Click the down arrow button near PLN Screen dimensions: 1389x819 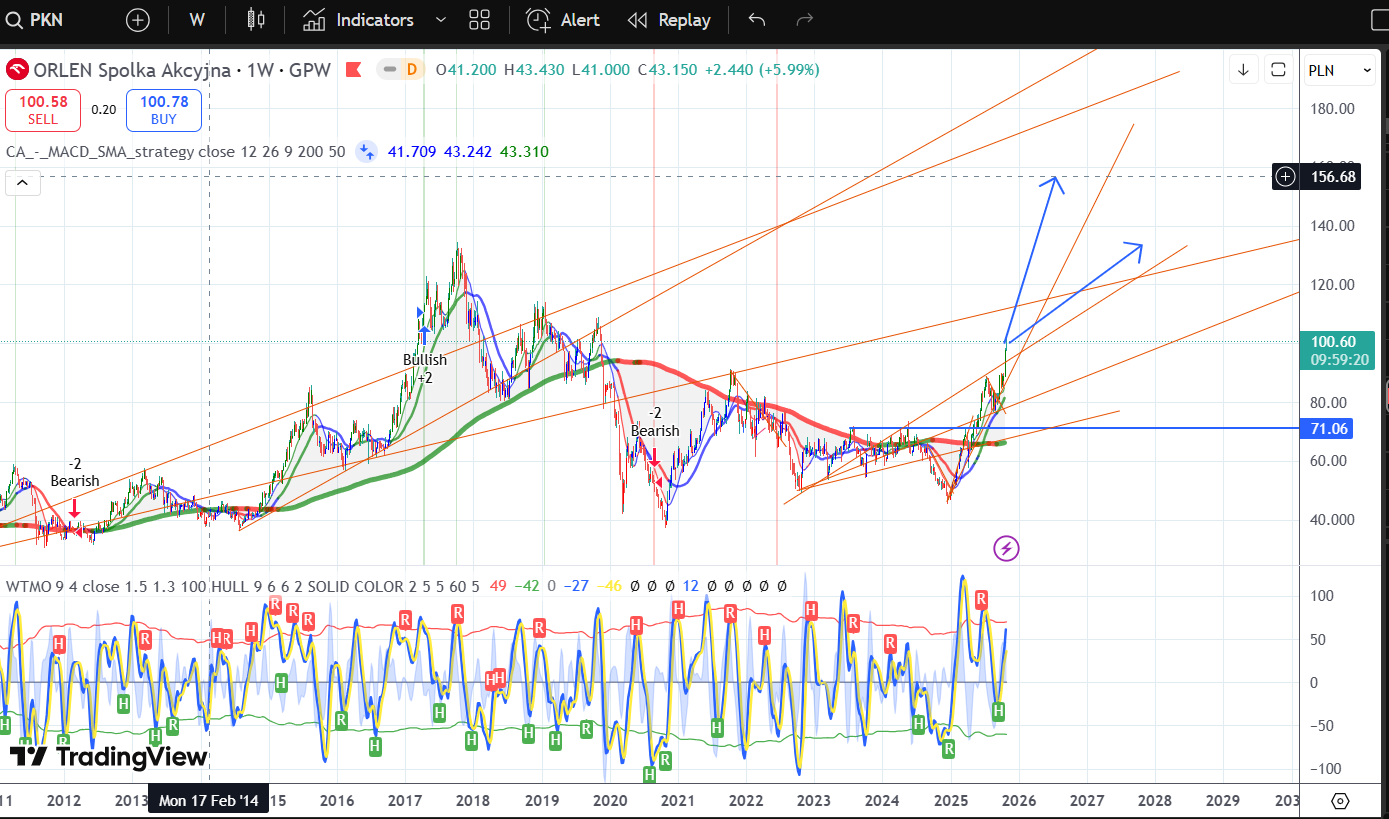tap(1243, 70)
